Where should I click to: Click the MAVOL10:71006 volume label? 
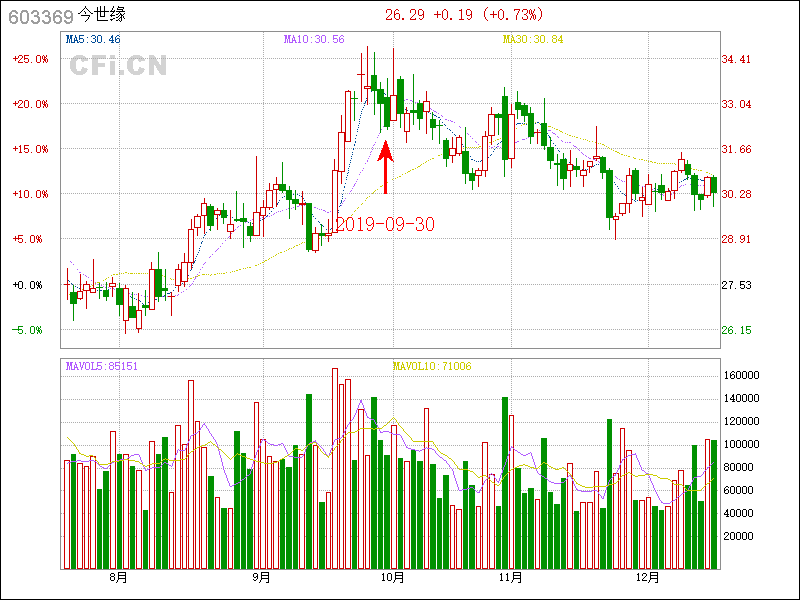(x=432, y=366)
